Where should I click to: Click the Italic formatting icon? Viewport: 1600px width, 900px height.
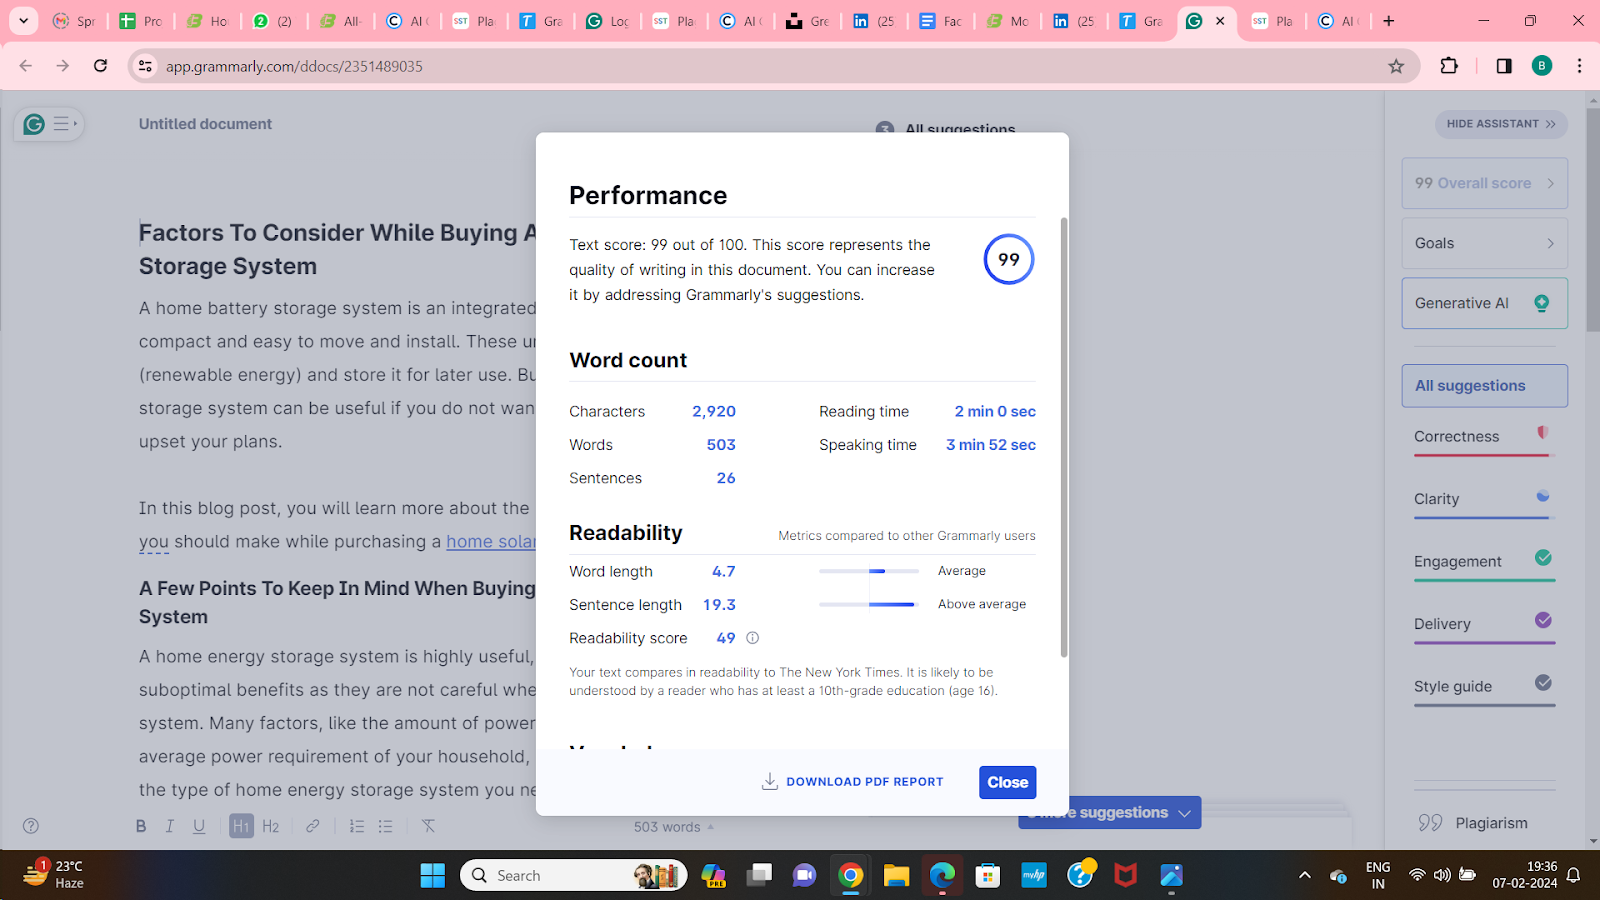(x=170, y=826)
